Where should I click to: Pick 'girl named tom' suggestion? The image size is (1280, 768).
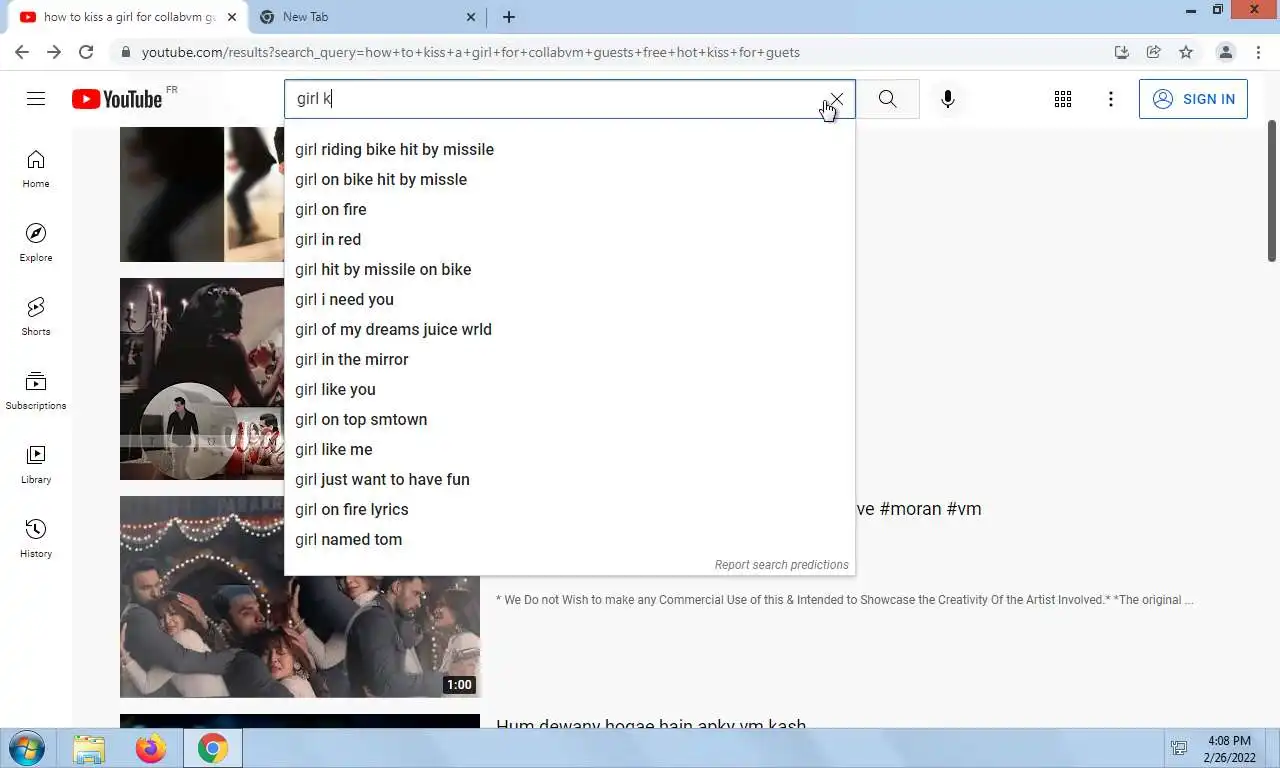pyautogui.click(x=570, y=539)
